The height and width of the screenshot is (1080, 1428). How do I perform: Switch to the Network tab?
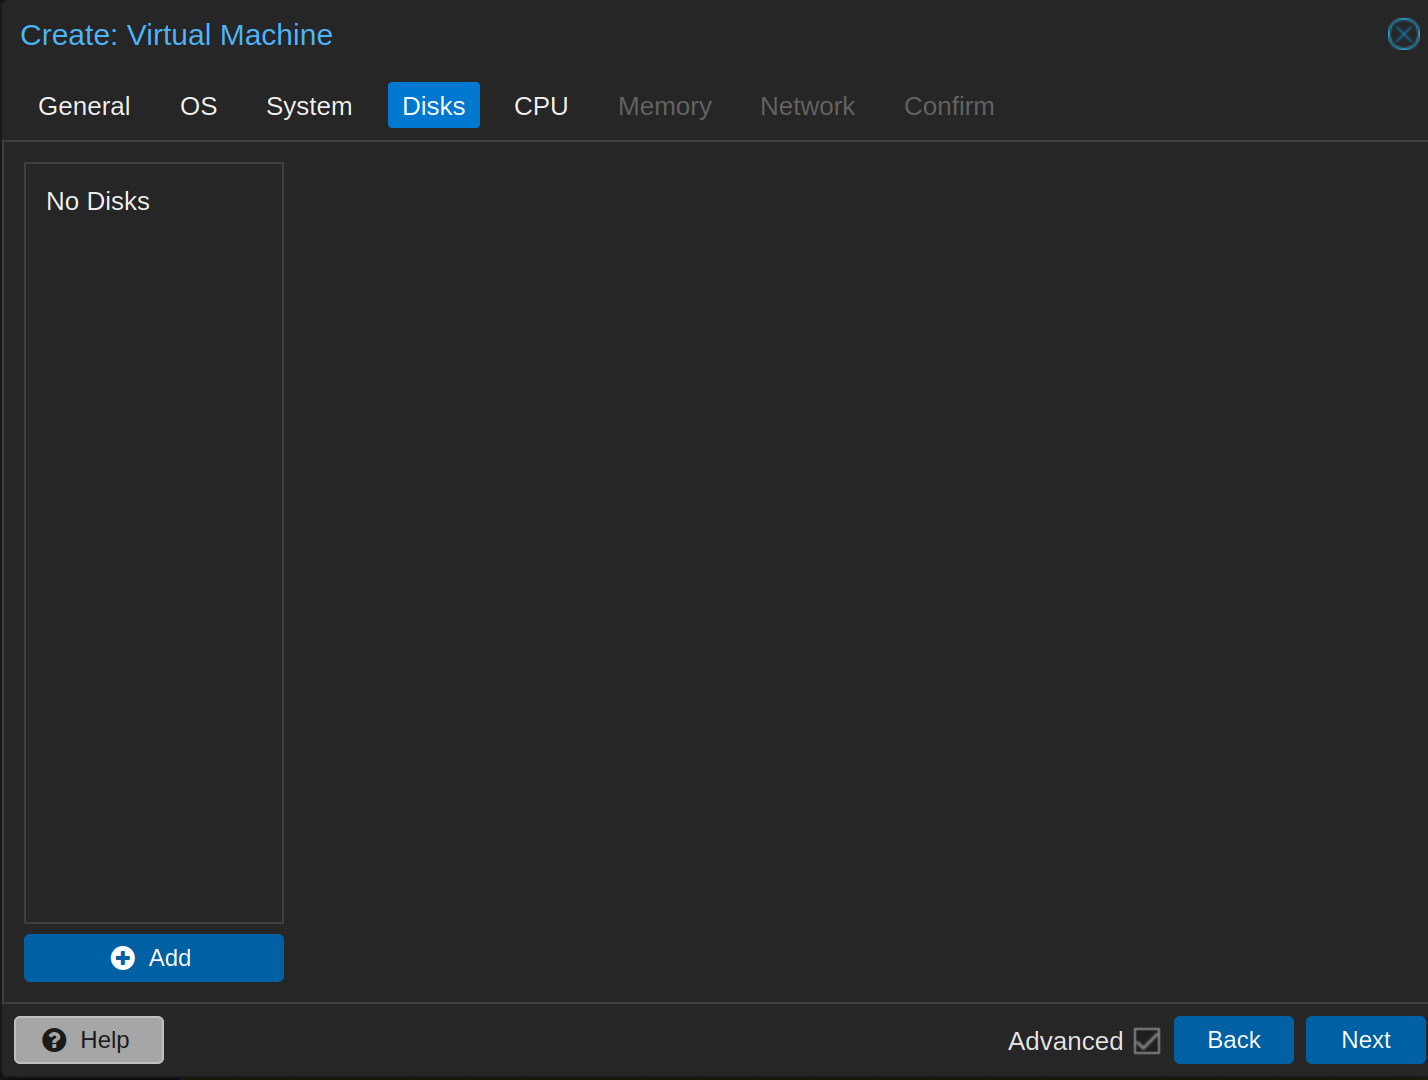click(x=807, y=106)
